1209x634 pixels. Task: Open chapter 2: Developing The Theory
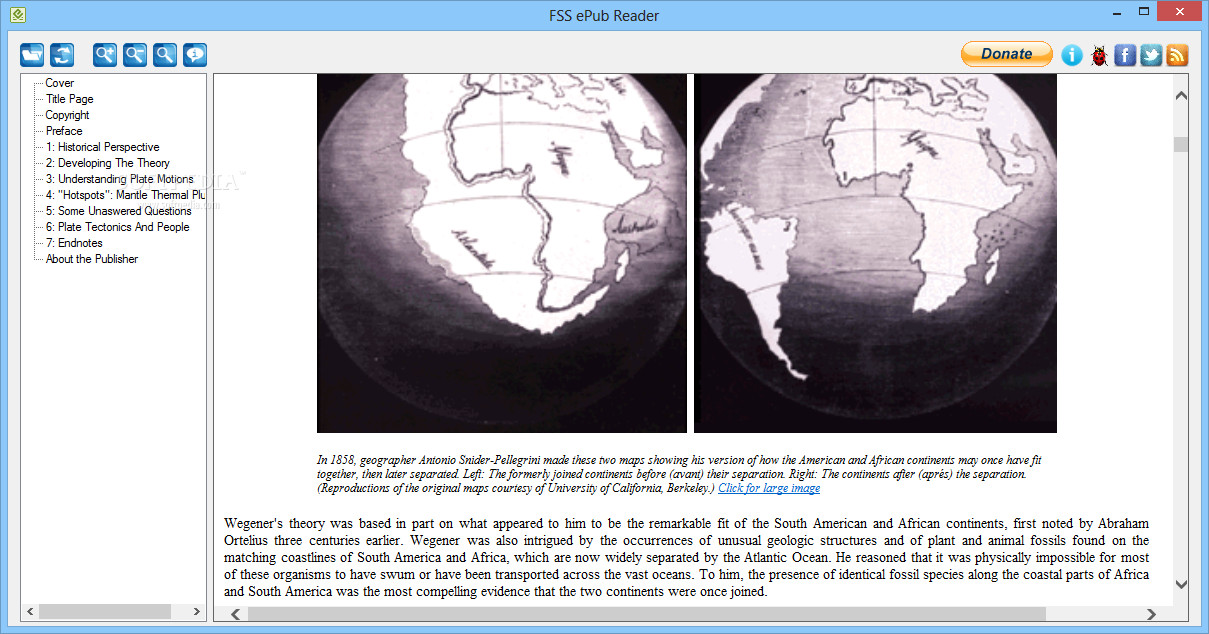tap(108, 163)
